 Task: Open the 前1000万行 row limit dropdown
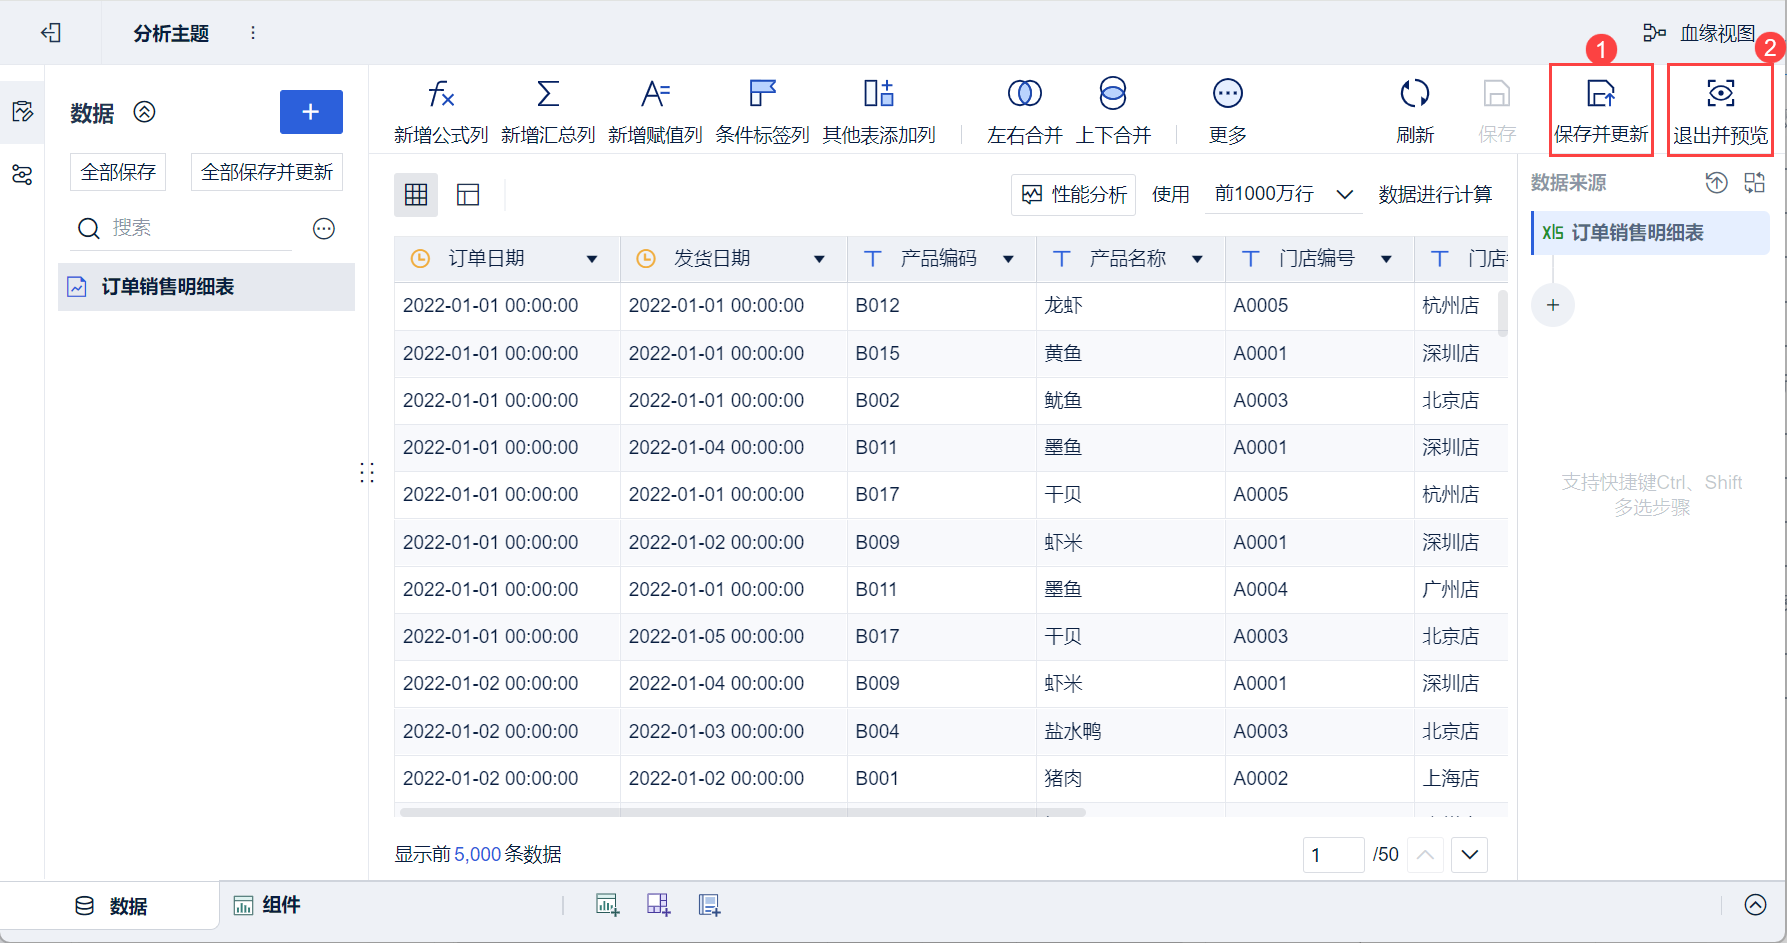[1284, 194]
